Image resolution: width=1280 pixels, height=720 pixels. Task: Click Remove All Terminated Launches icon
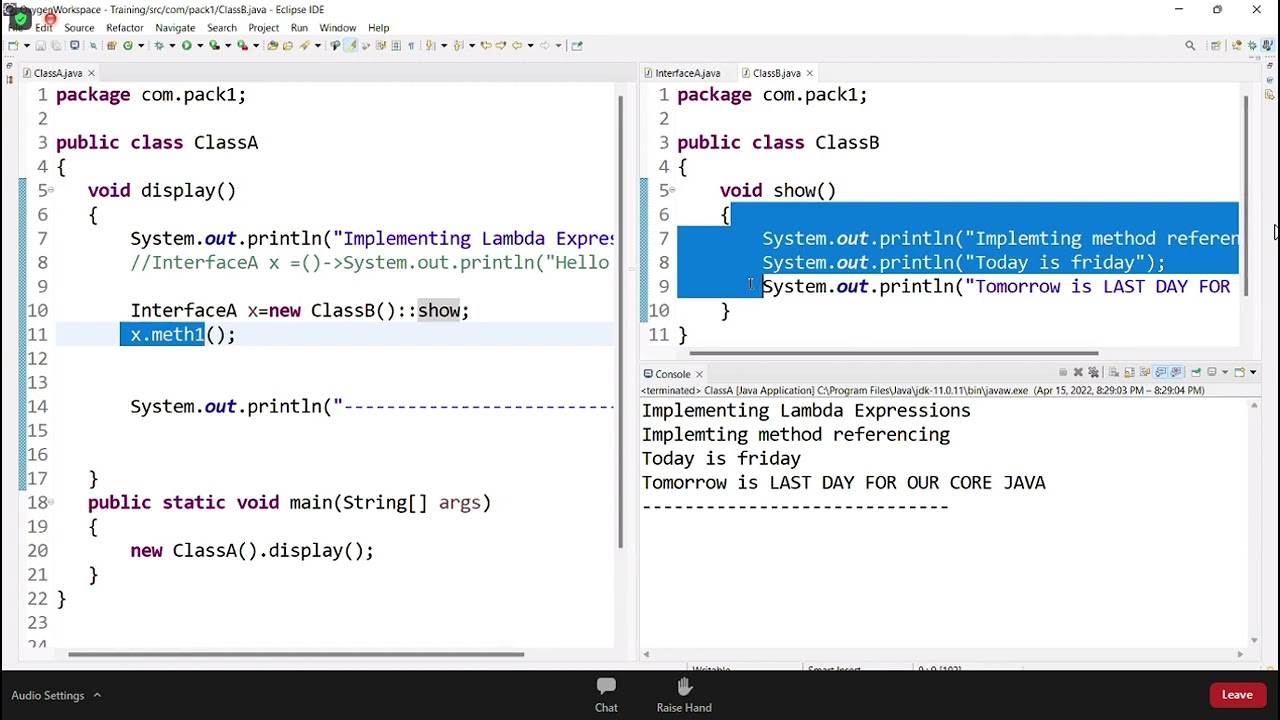click(x=1093, y=372)
